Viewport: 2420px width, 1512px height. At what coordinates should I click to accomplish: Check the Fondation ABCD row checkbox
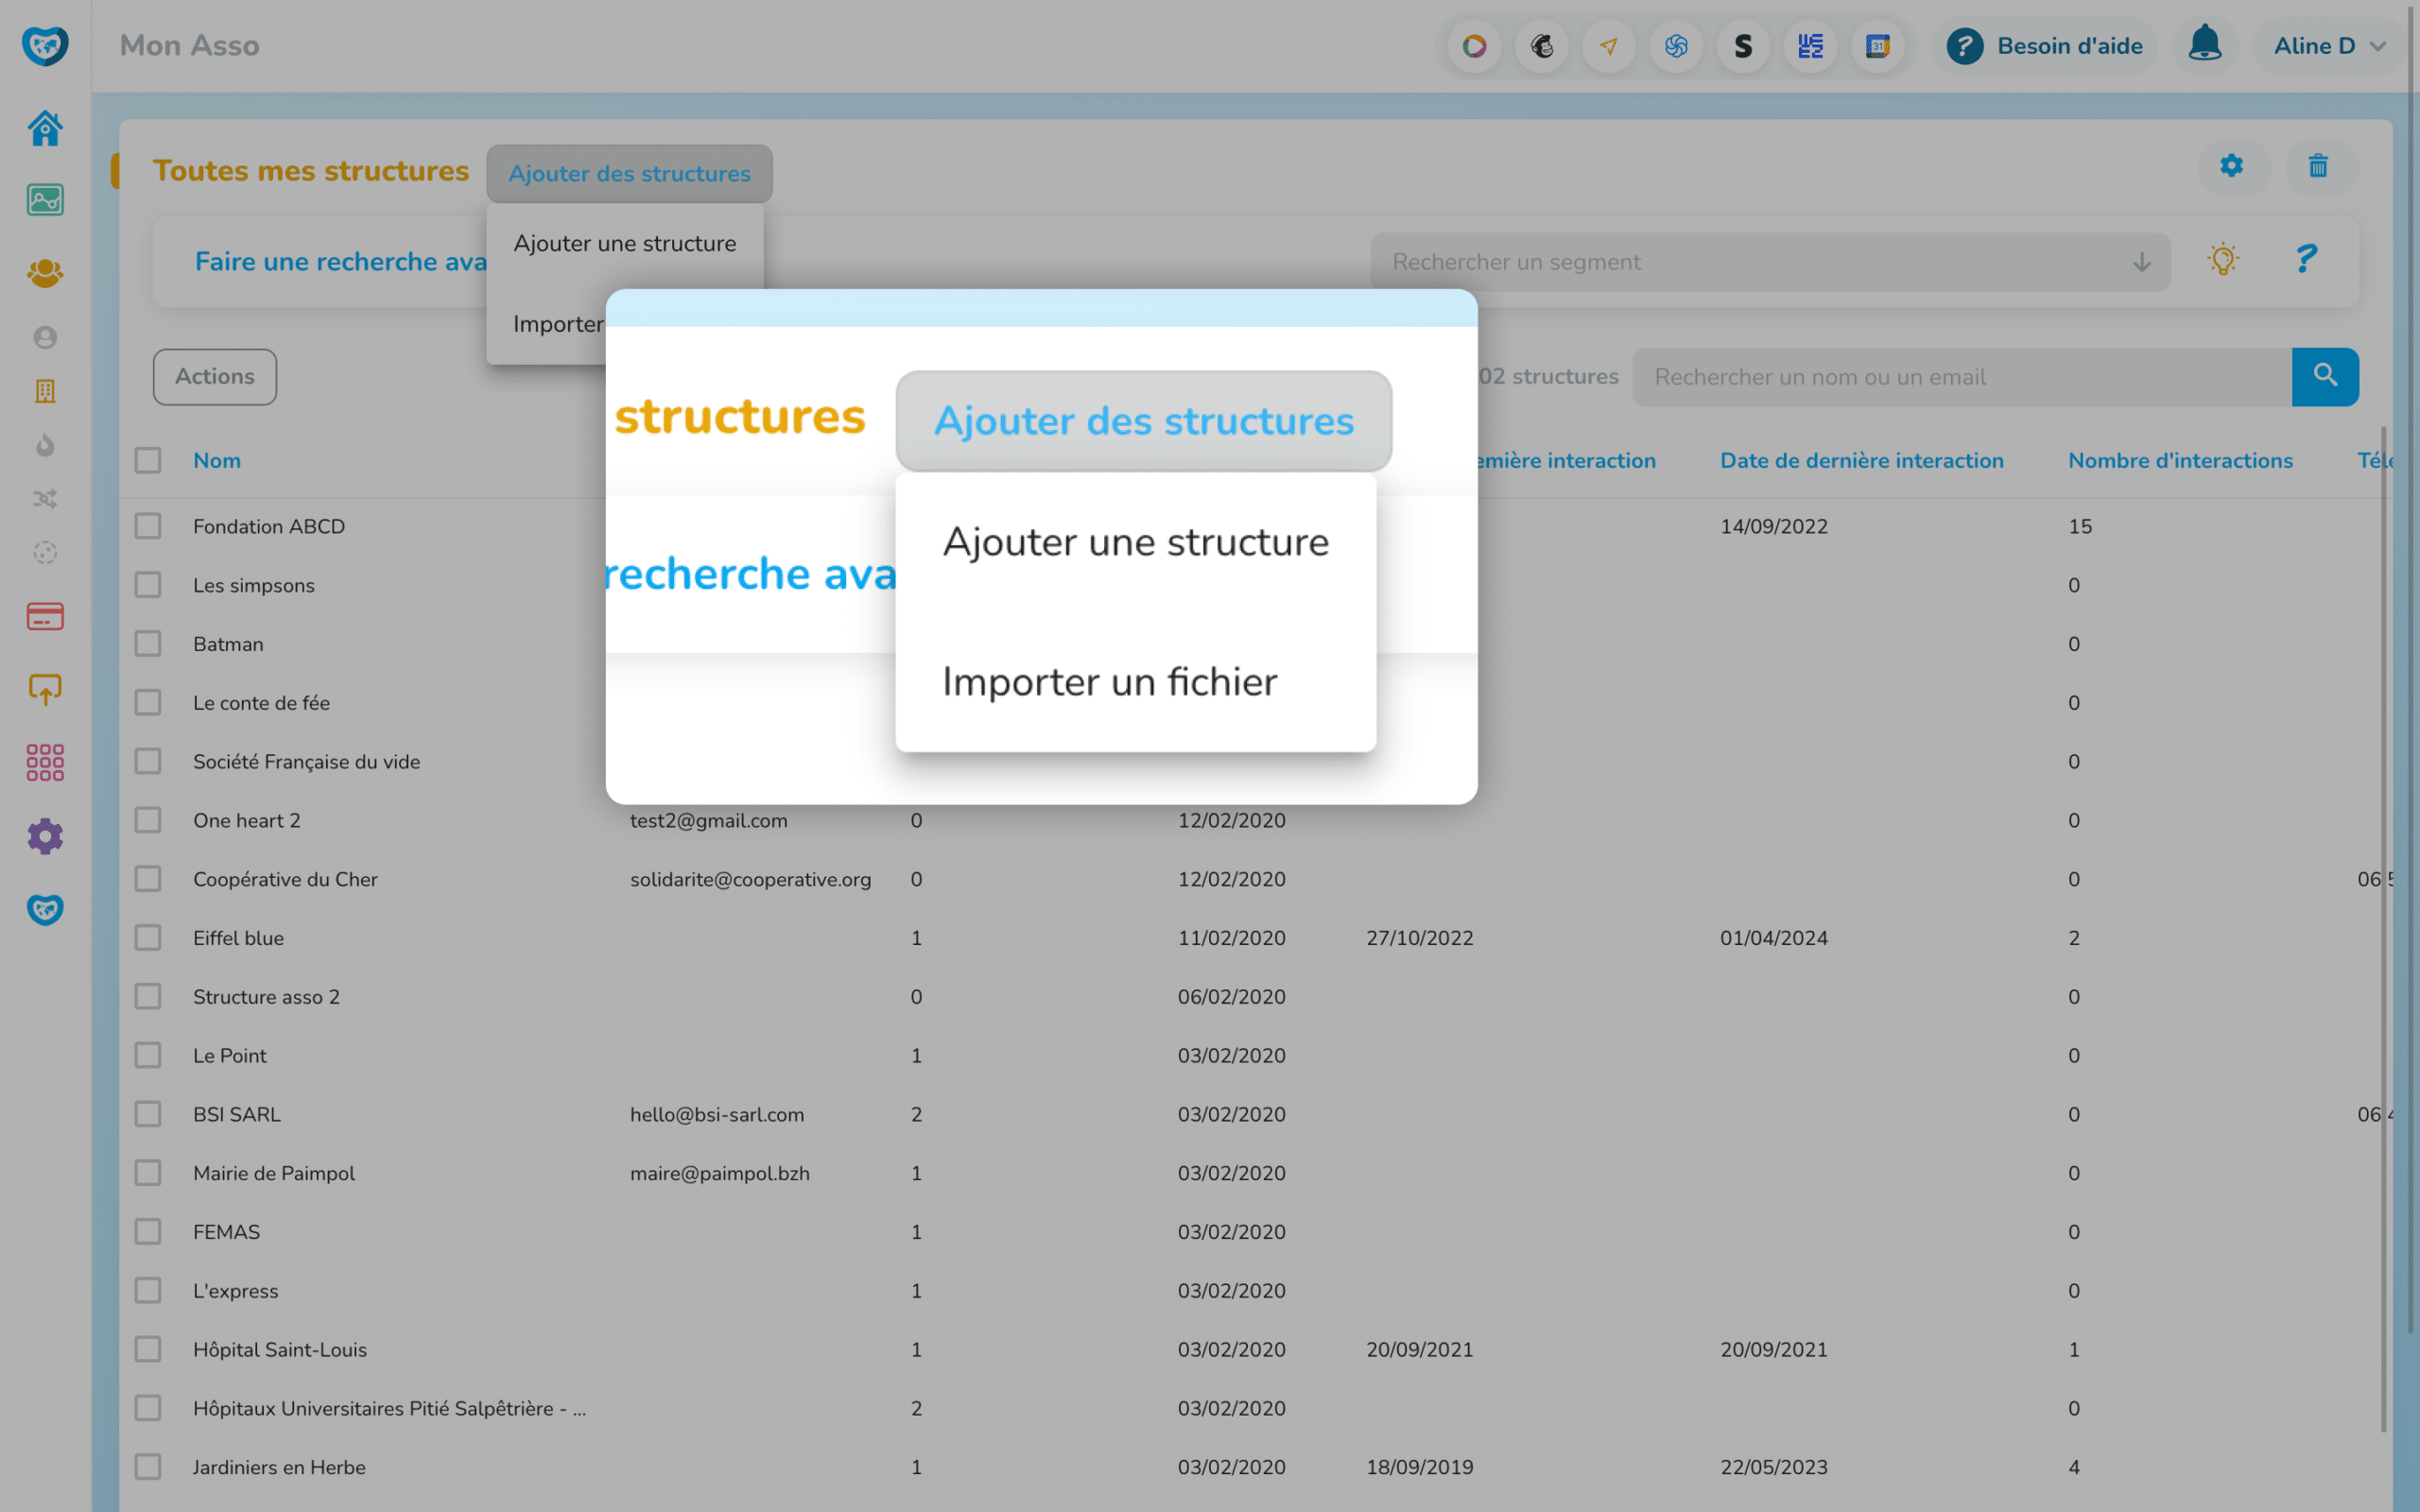pyautogui.click(x=148, y=526)
